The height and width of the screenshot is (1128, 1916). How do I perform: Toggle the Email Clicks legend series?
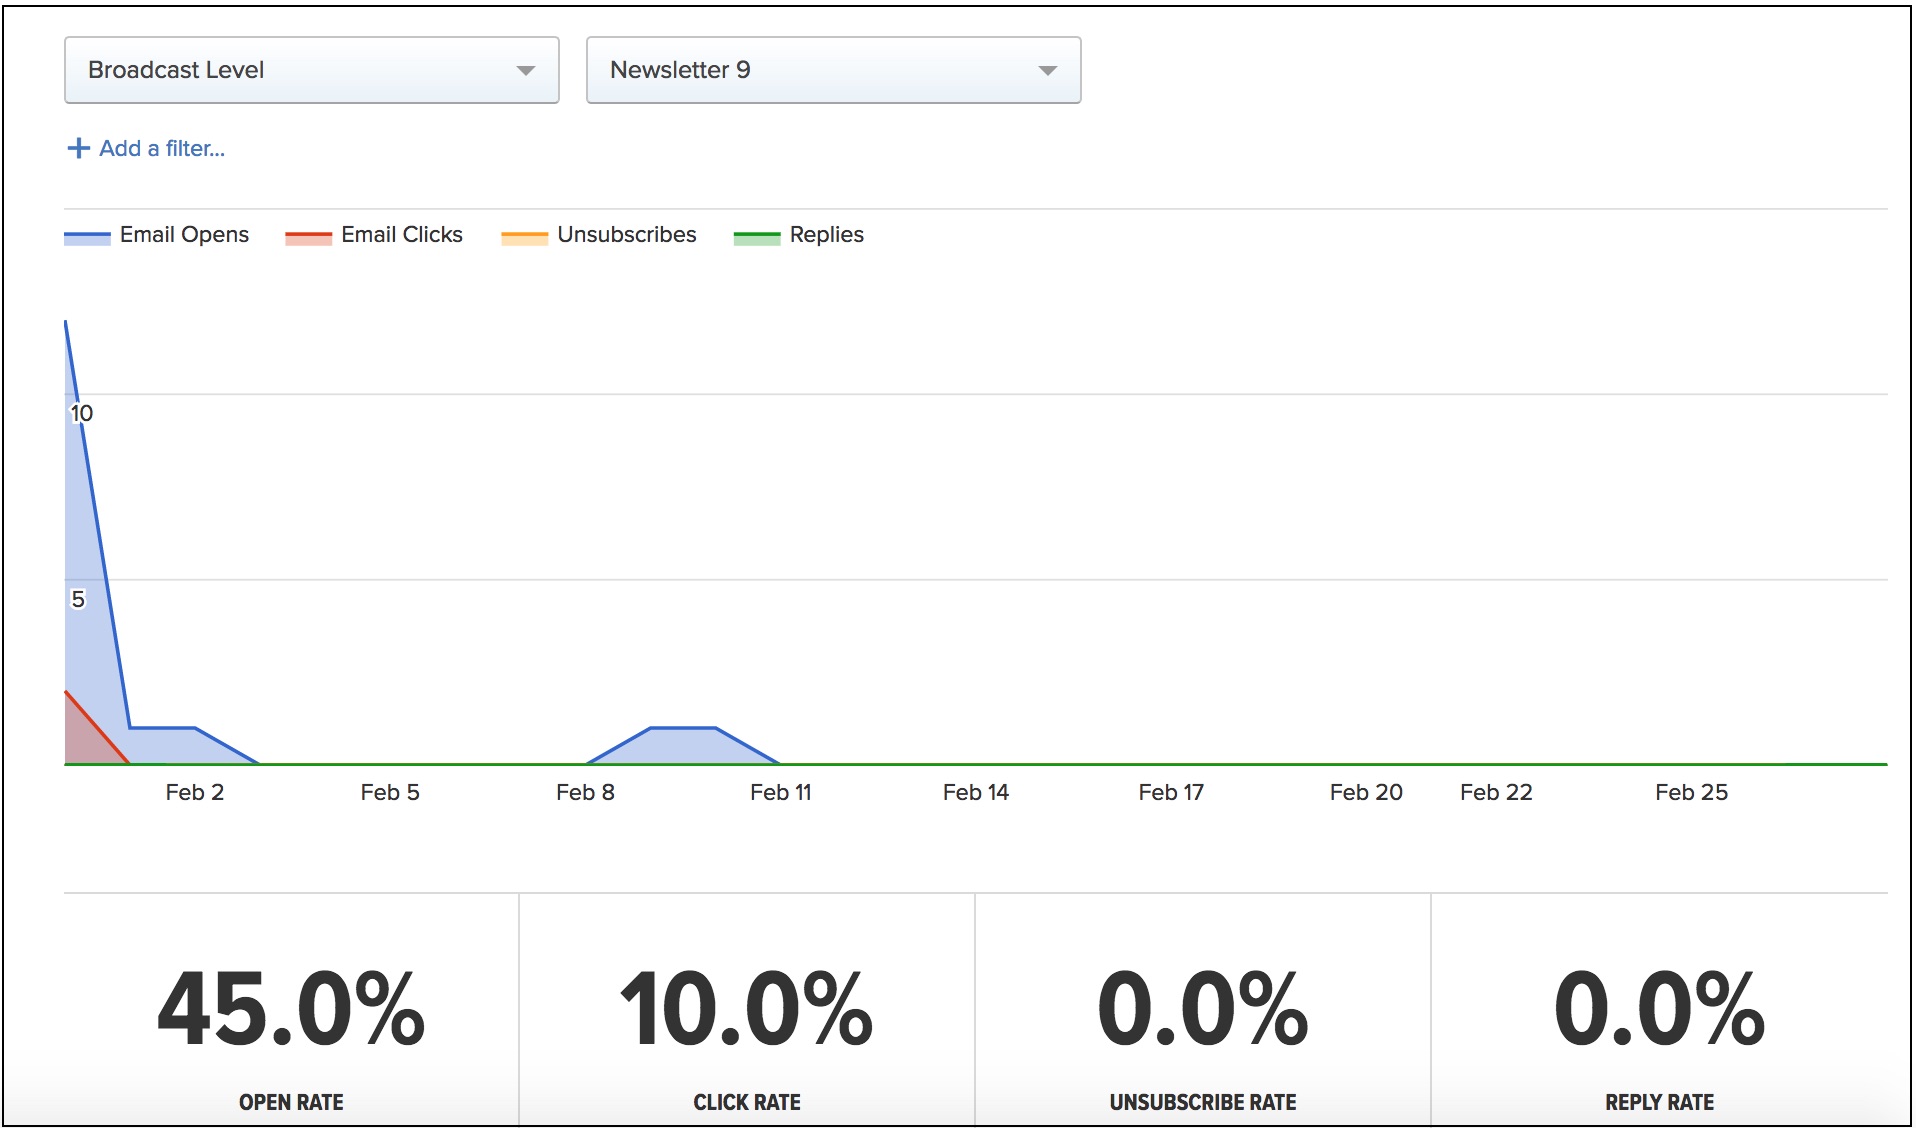(x=374, y=235)
